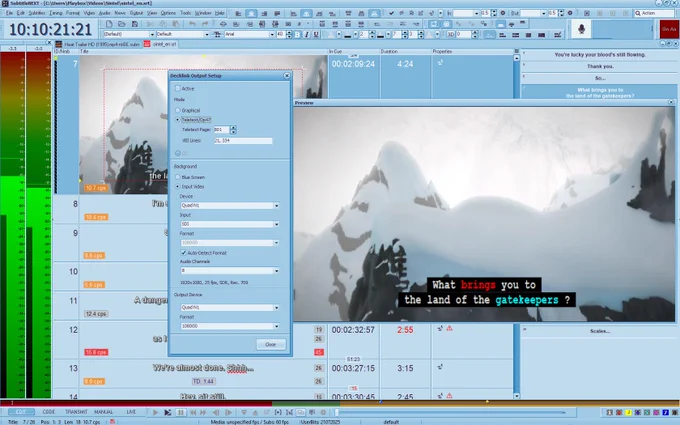680x425 pixels.
Task: Click the Redo arrow icon
Action: point(205,24)
